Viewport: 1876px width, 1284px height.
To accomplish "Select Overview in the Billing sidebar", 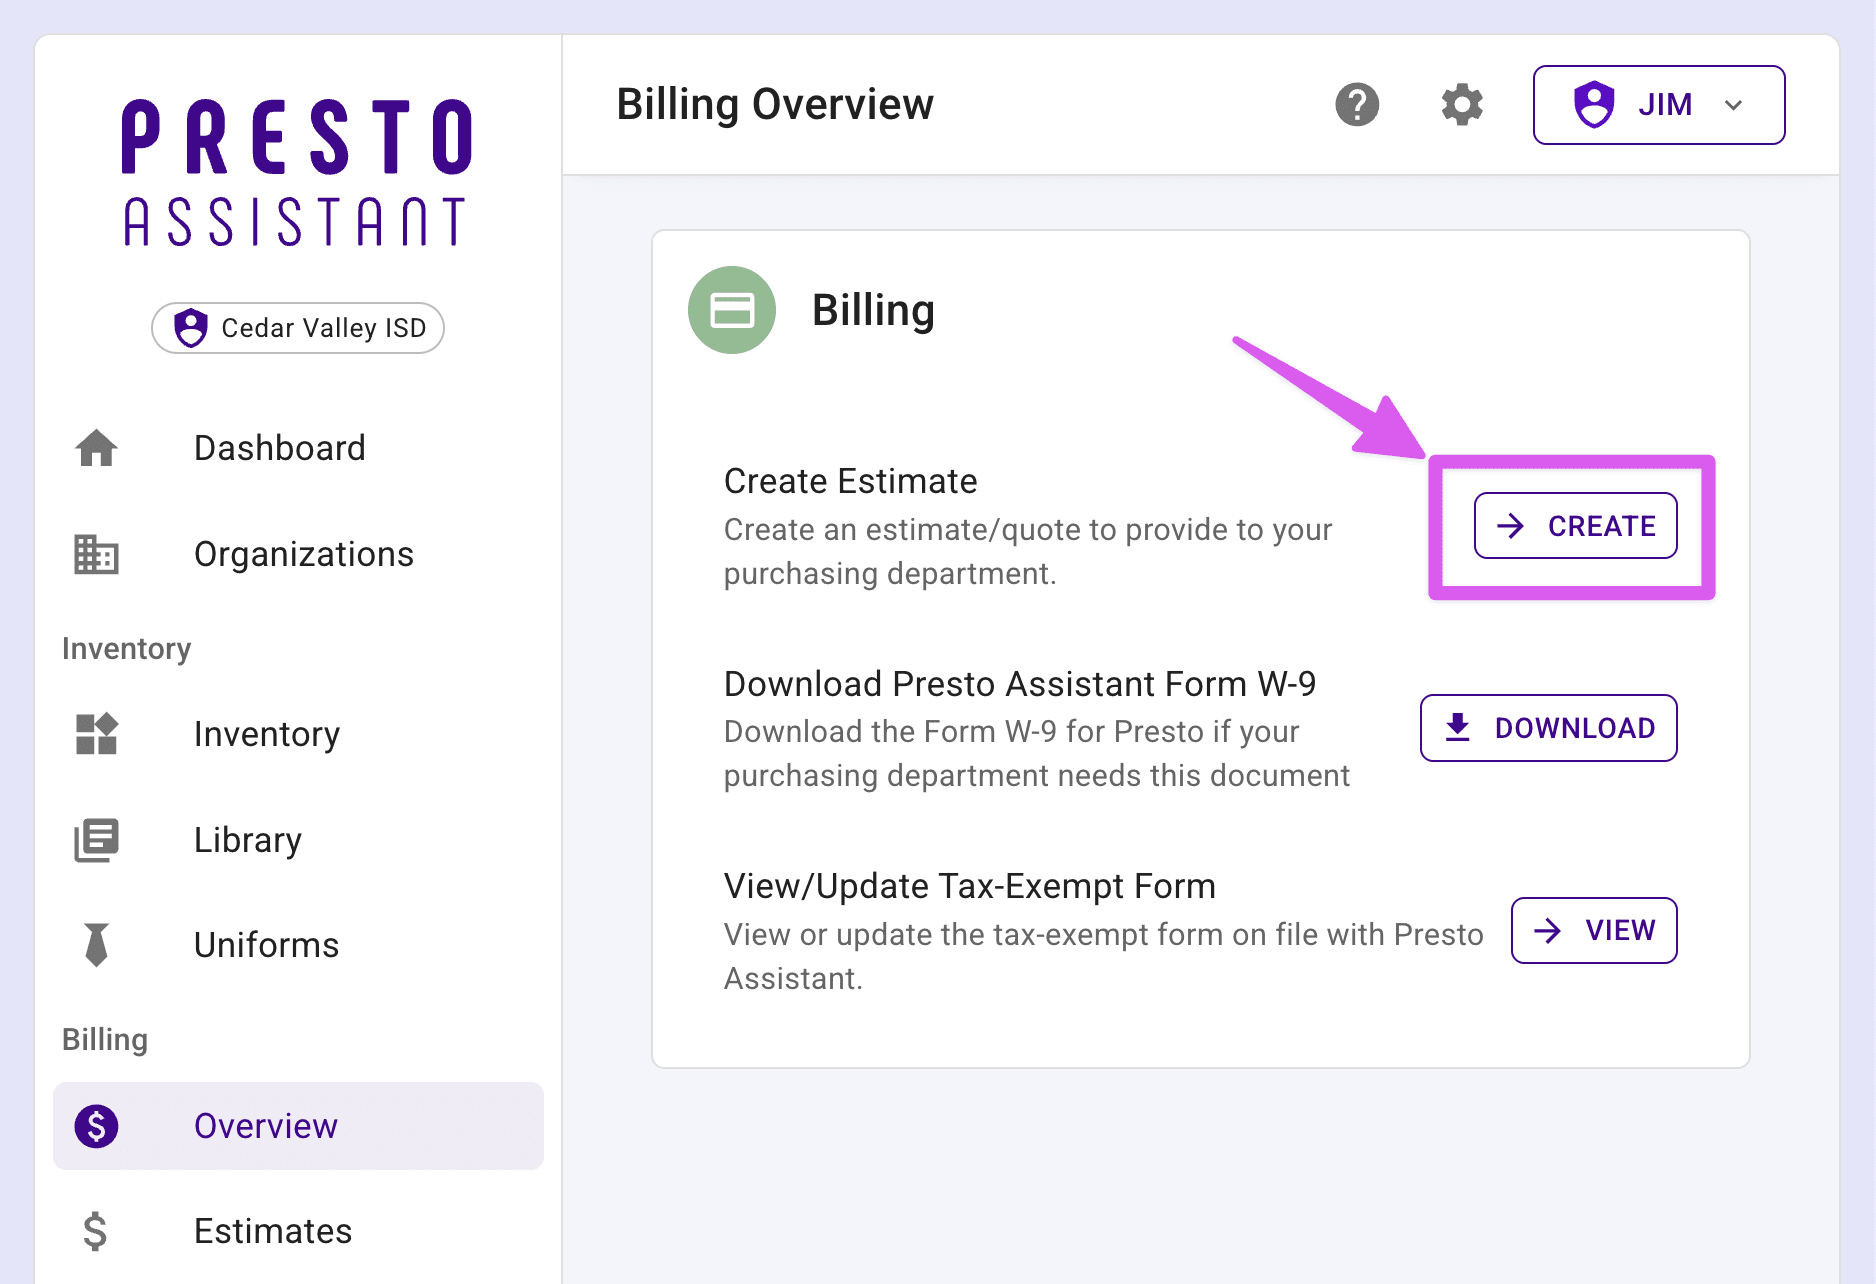I will click(x=265, y=1126).
